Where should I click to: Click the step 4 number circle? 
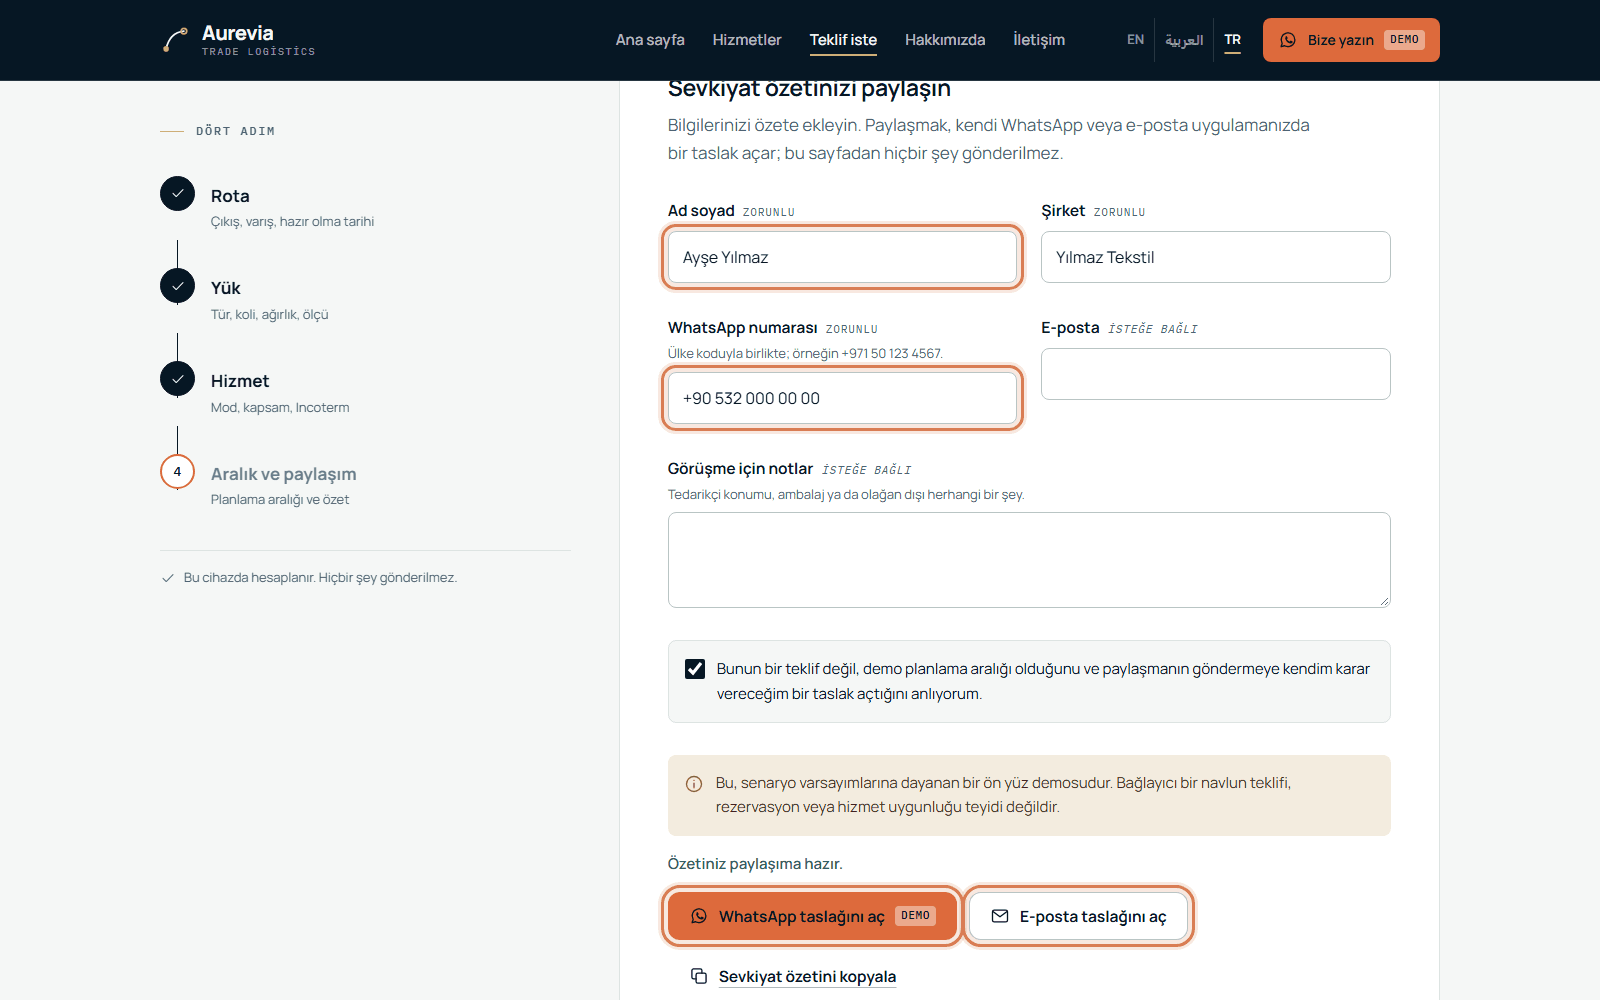click(177, 472)
